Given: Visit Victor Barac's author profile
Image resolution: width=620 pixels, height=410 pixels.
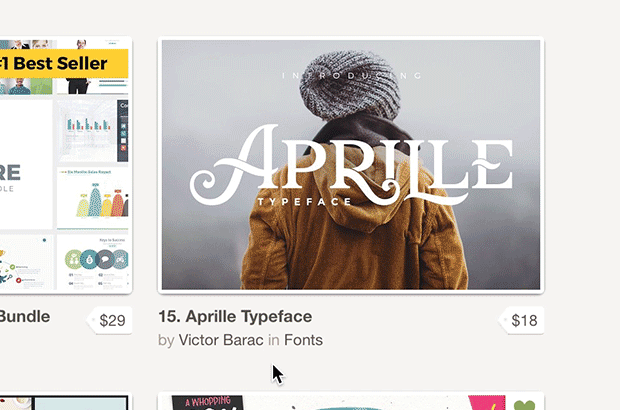Looking at the screenshot, I should point(221,340).
